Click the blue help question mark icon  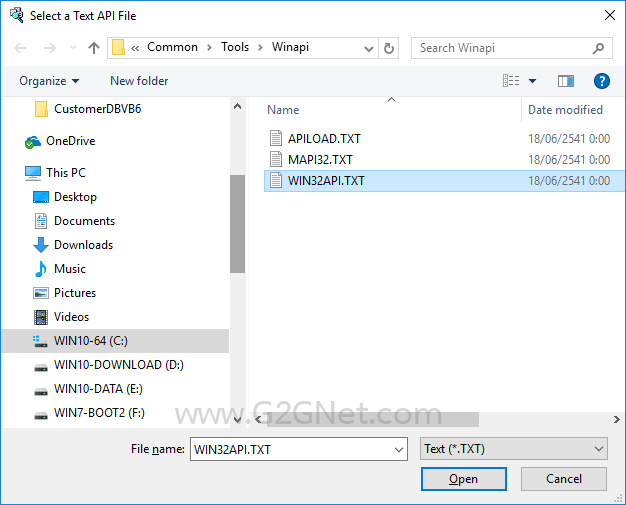pyautogui.click(x=601, y=81)
